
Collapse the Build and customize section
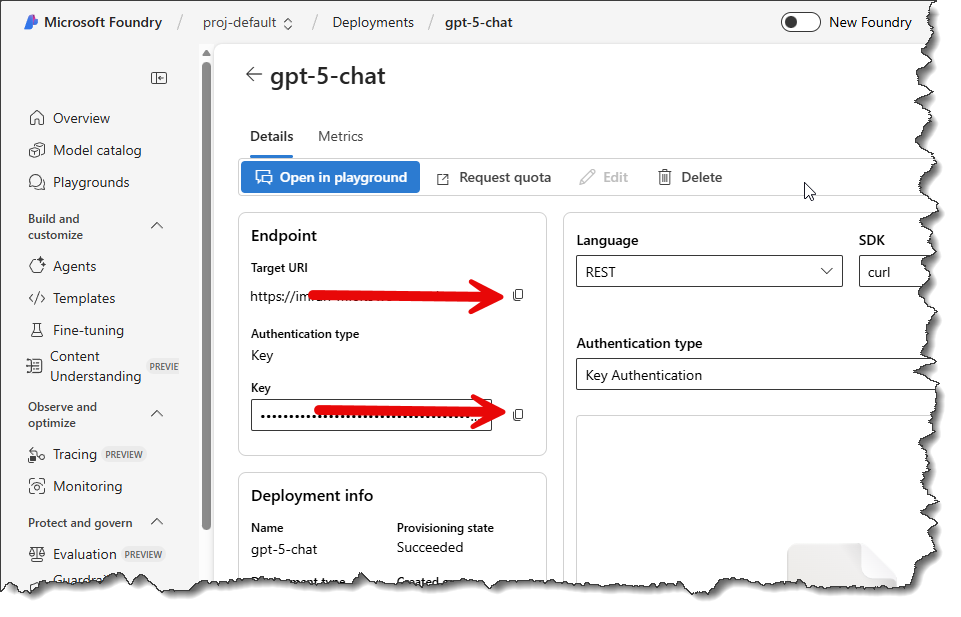[x=157, y=226]
